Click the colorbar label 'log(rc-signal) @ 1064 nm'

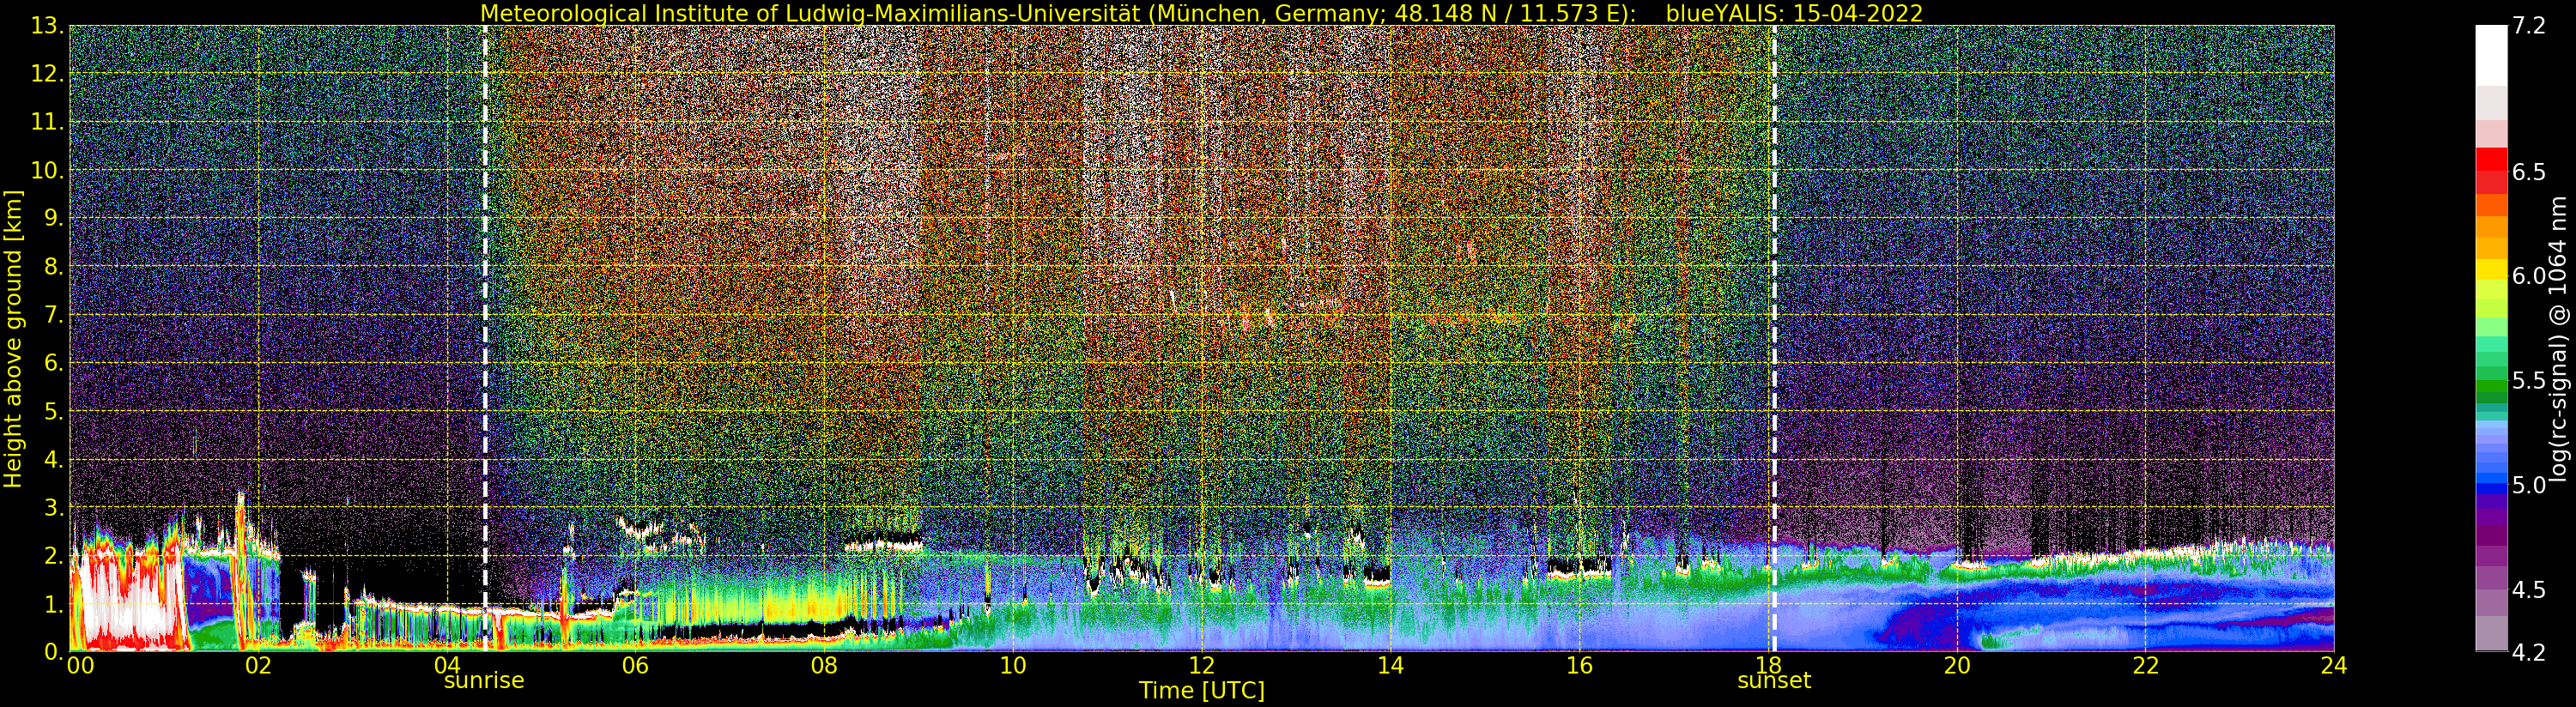click(2559, 338)
